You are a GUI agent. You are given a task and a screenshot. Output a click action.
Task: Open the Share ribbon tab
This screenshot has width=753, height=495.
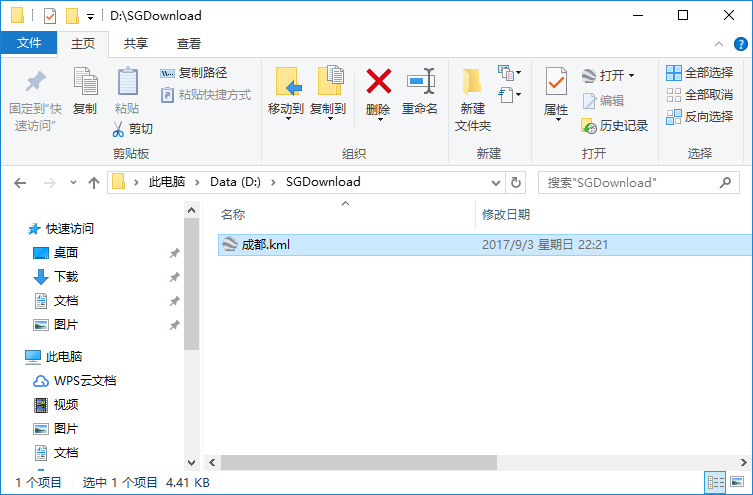tap(135, 44)
